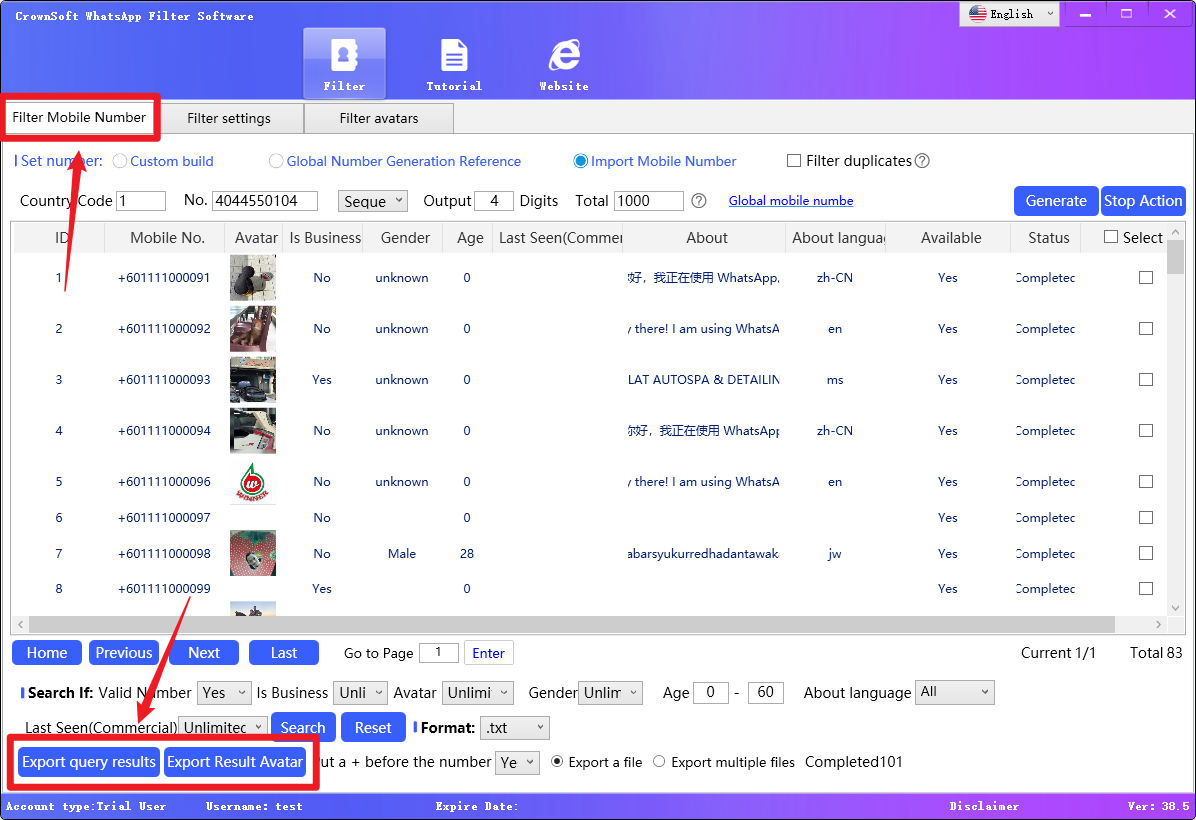This screenshot has height=820, width=1196.
Task: Click Export query results button
Action: coord(88,761)
